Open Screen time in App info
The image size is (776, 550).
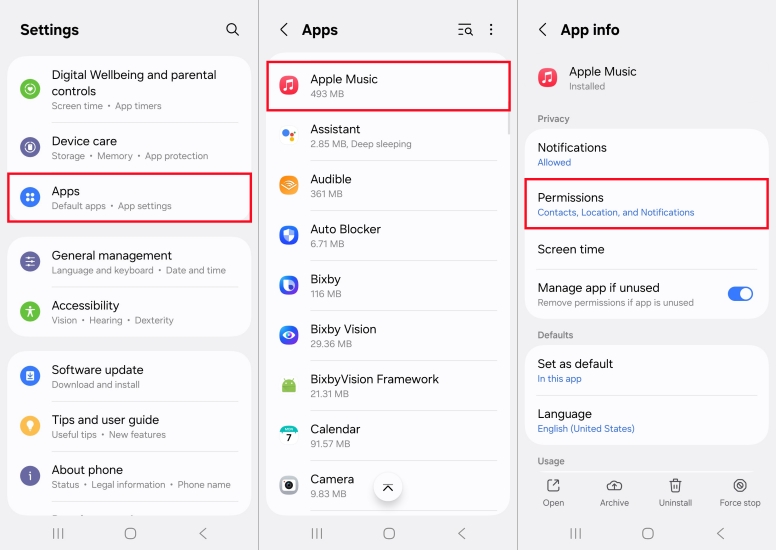[x=646, y=250]
